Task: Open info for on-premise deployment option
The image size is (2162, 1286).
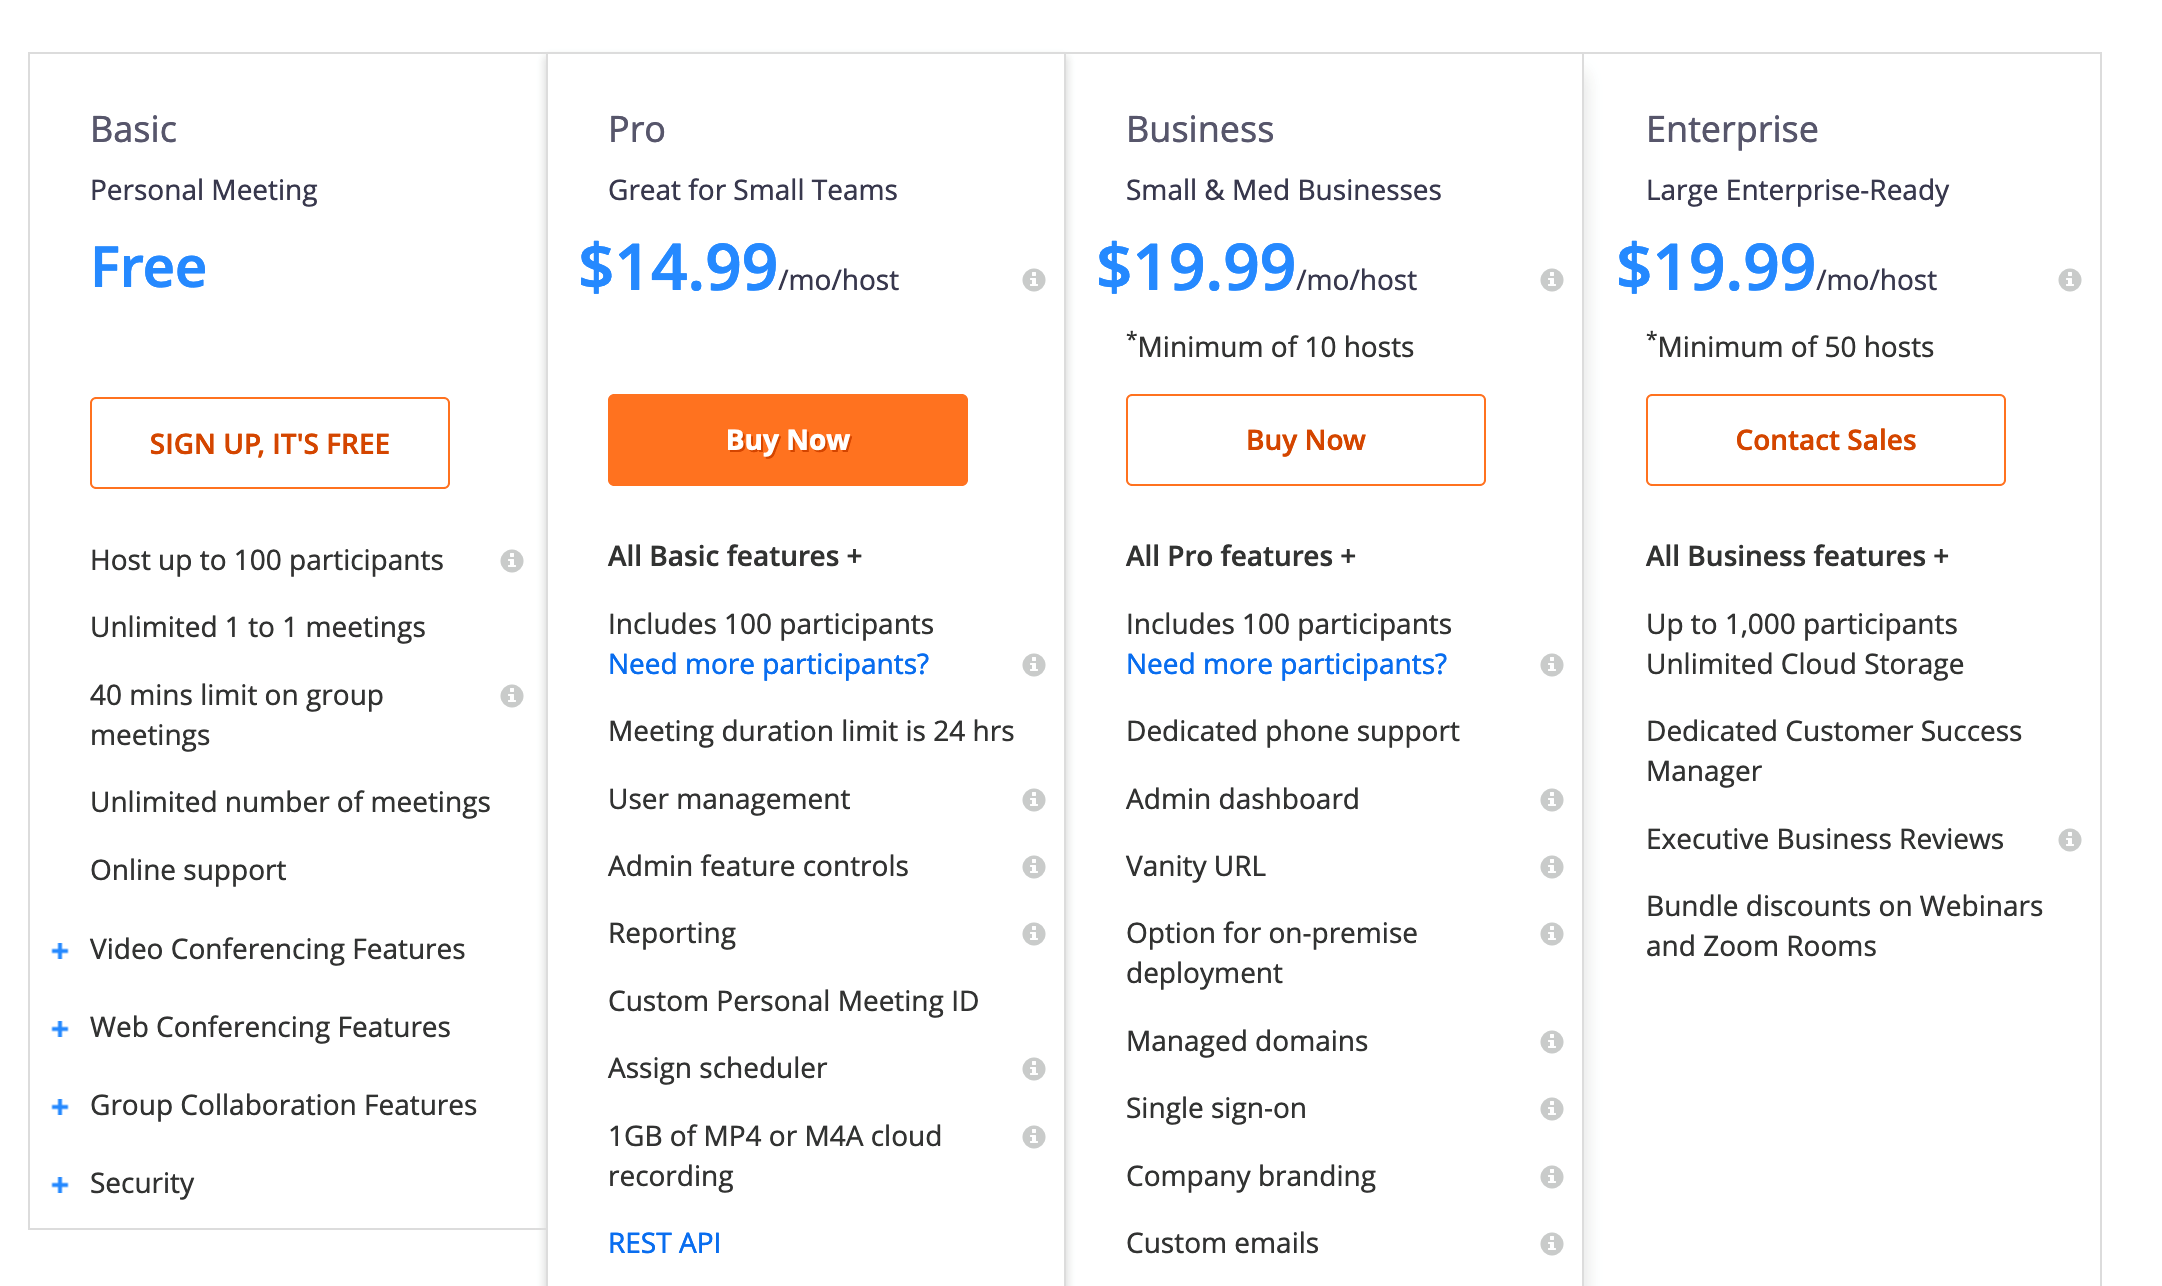Action: 1552,934
